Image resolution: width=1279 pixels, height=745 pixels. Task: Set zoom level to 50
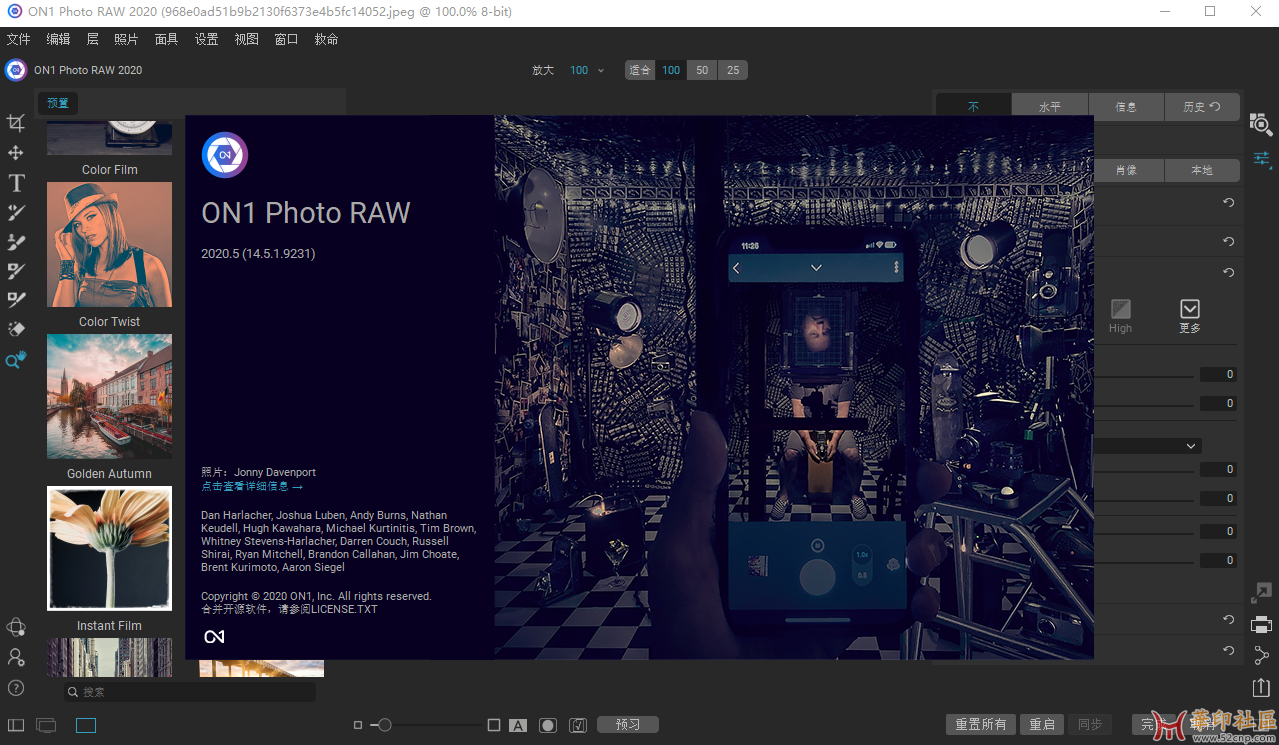(x=702, y=70)
